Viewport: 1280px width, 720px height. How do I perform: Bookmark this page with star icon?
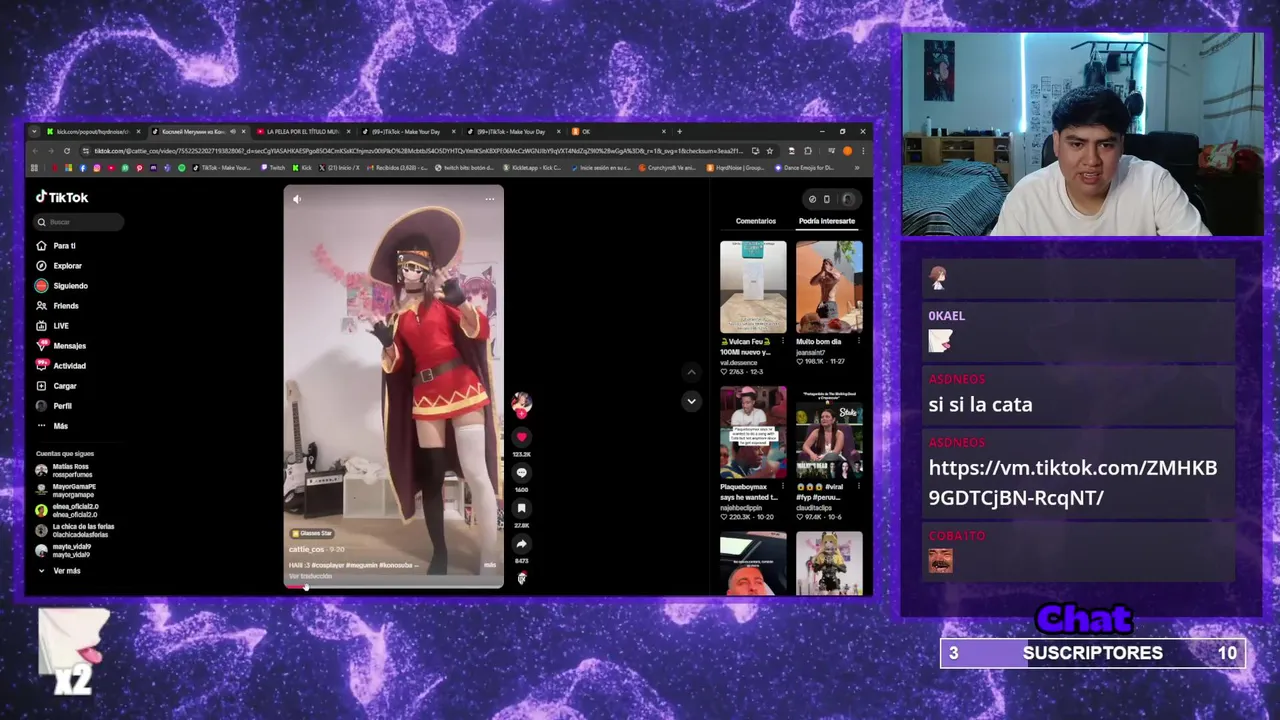click(770, 151)
